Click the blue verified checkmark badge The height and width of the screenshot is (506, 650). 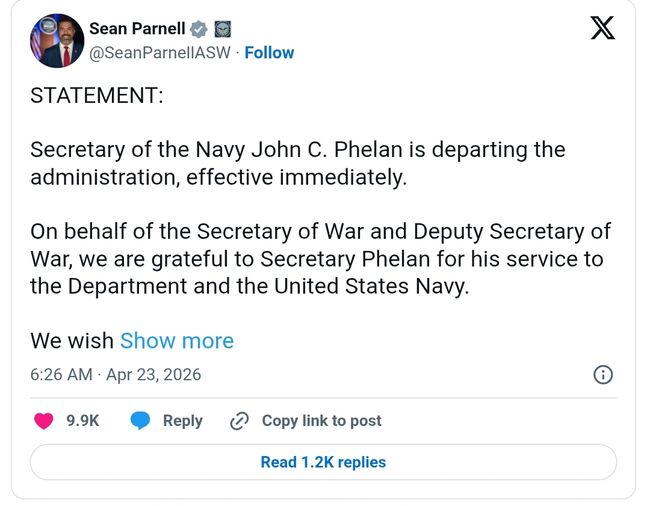click(199, 29)
